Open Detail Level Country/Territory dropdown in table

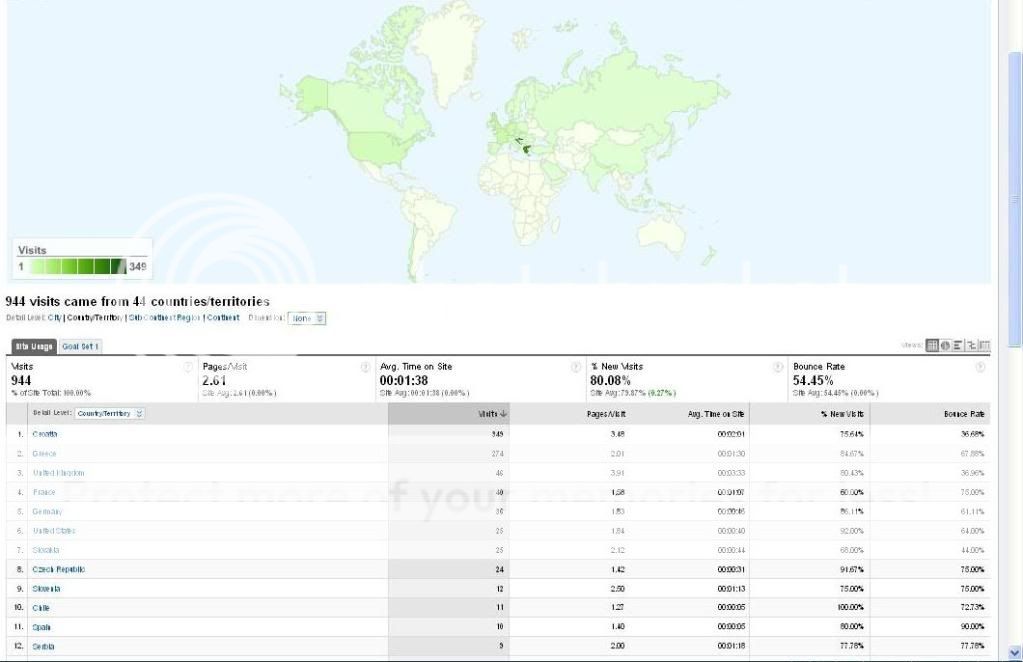[110, 414]
